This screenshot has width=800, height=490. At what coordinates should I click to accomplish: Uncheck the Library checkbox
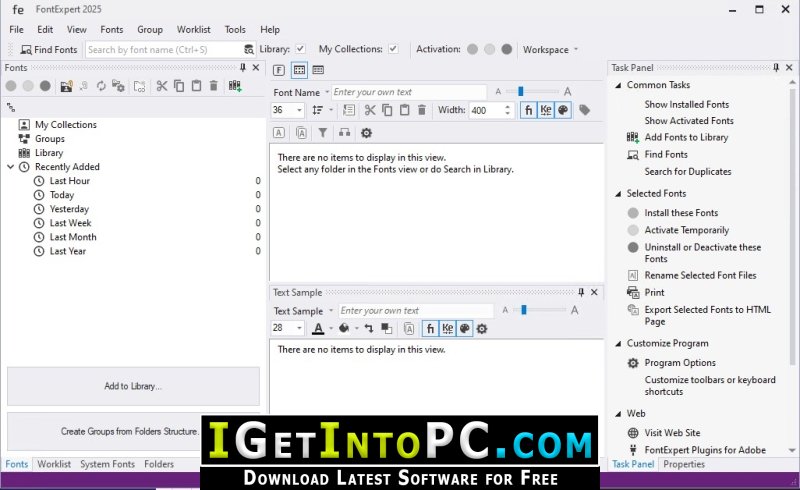[300, 49]
